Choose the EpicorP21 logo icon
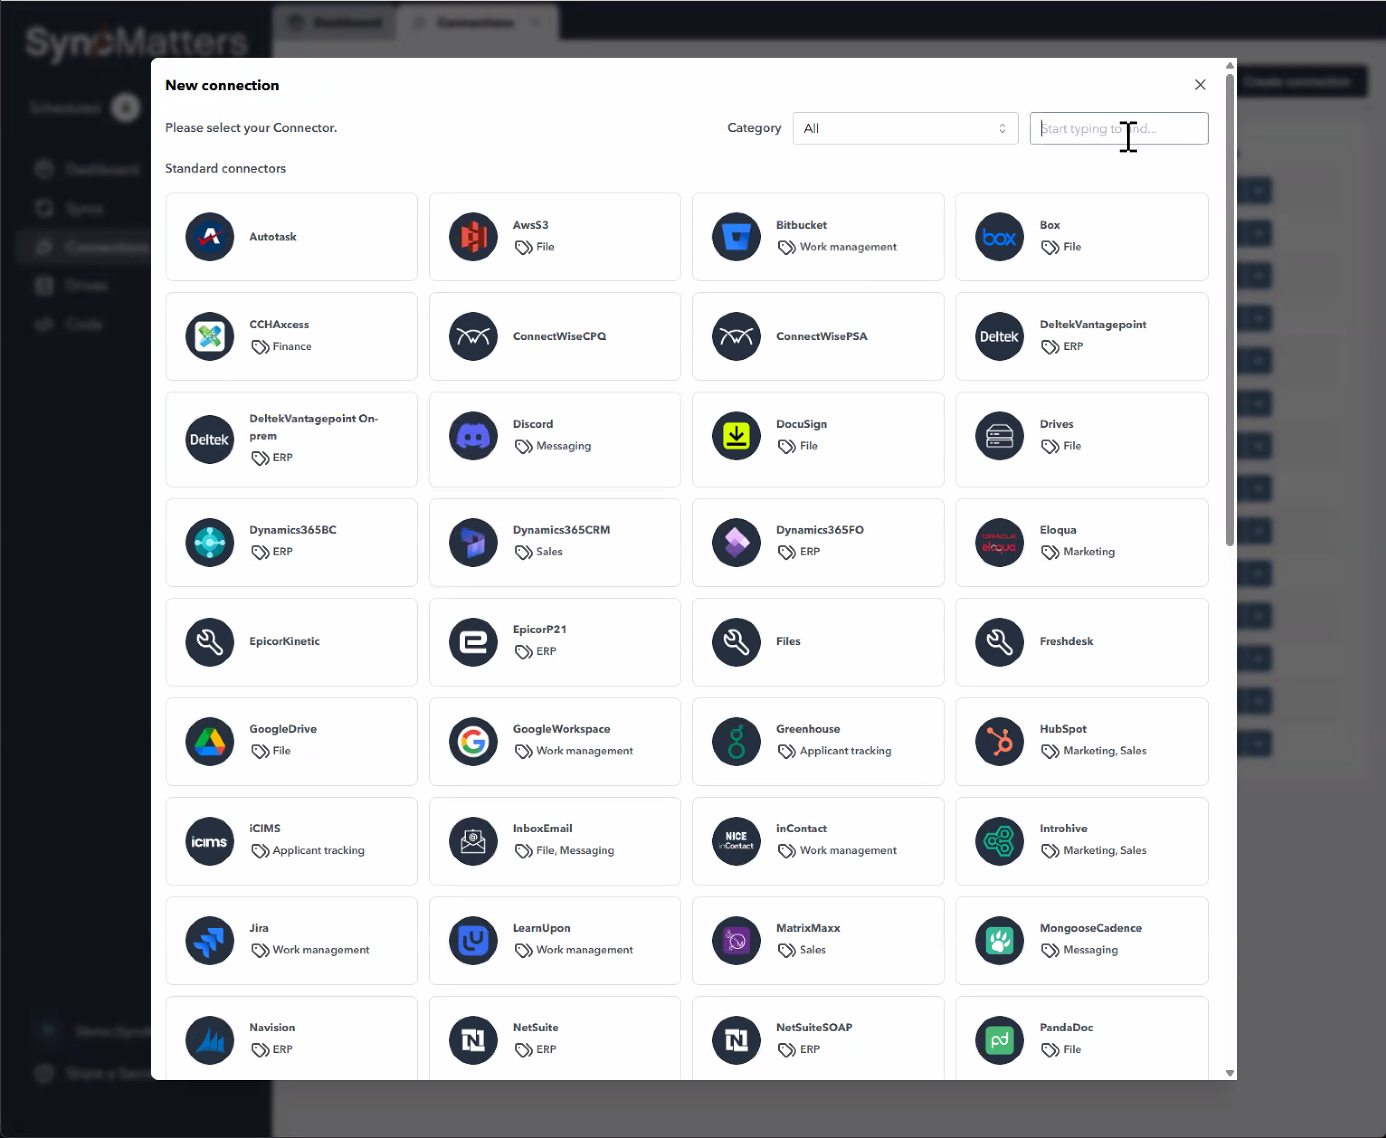Screen dimensions: 1386x1138 click(x=473, y=642)
